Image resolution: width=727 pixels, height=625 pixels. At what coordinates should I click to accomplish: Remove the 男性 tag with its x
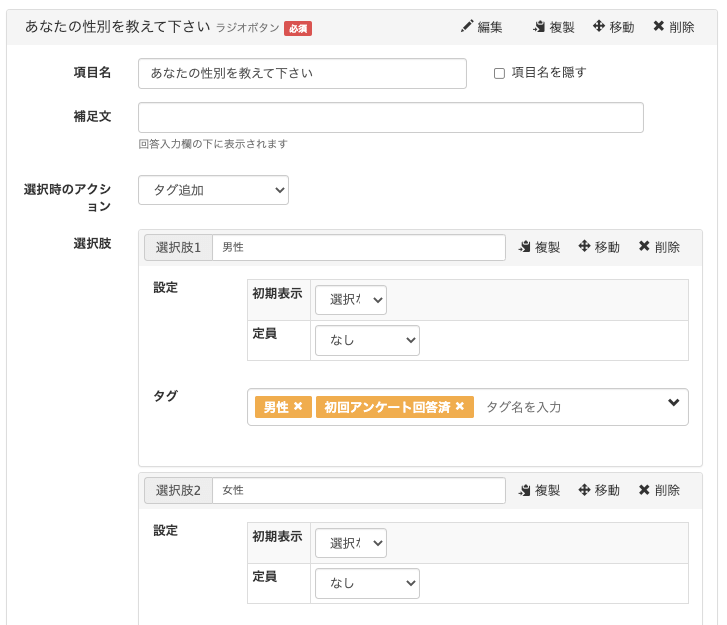pyautogui.click(x=298, y=406)
